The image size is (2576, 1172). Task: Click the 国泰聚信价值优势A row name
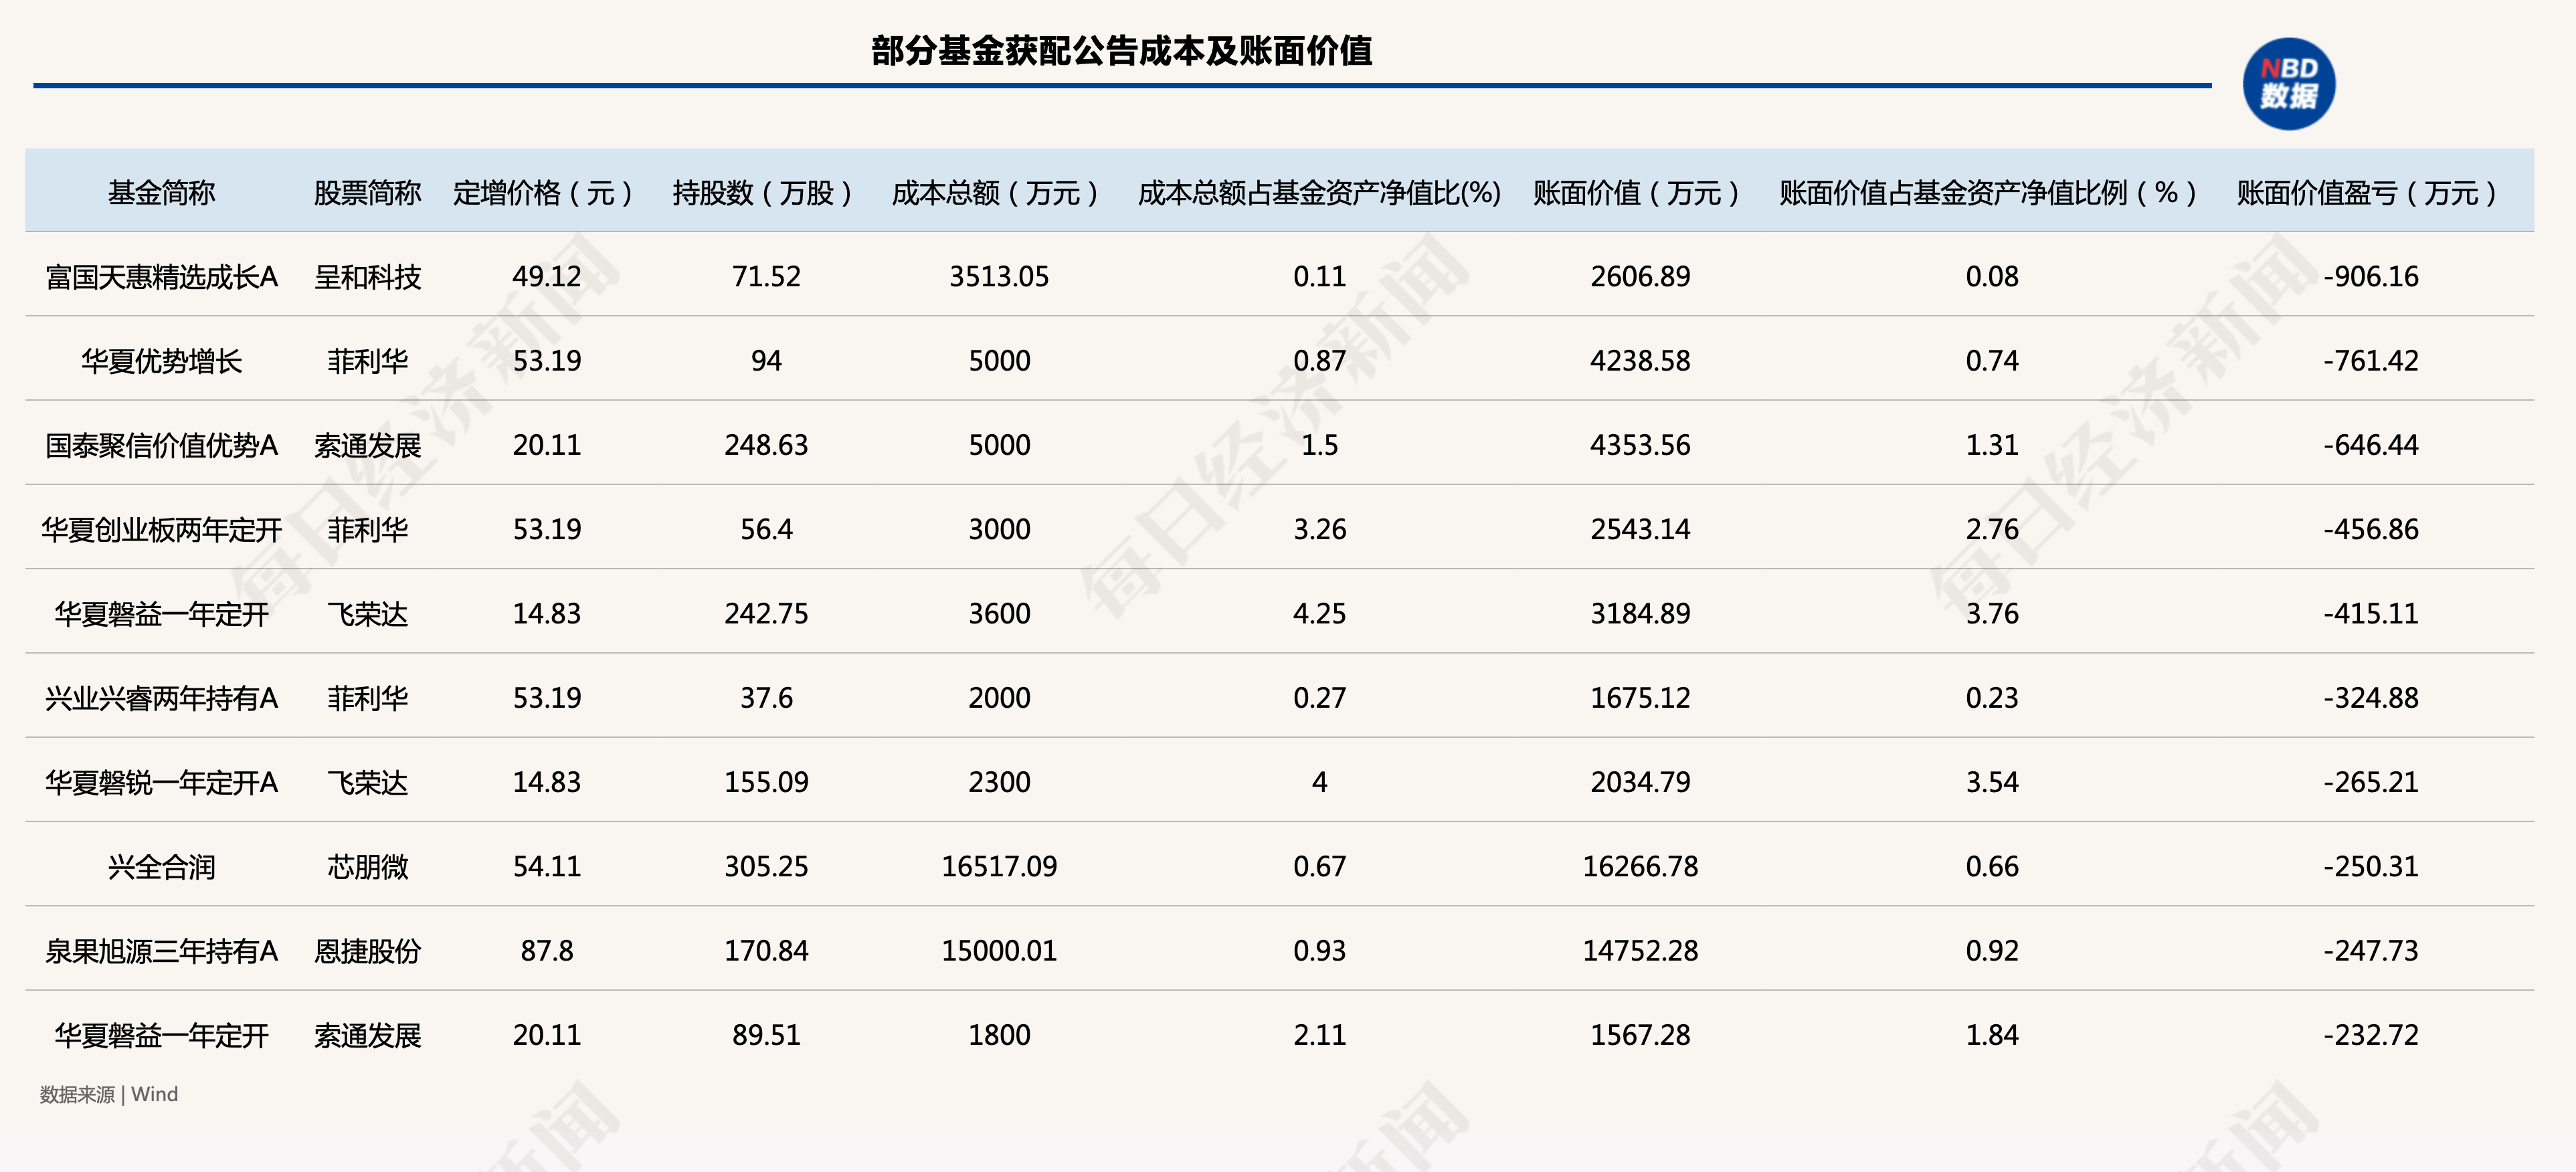click(161, 445)
